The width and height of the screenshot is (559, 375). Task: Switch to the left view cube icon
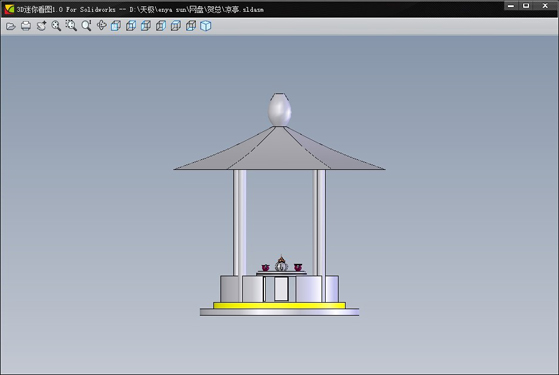[x=146, y=26]
